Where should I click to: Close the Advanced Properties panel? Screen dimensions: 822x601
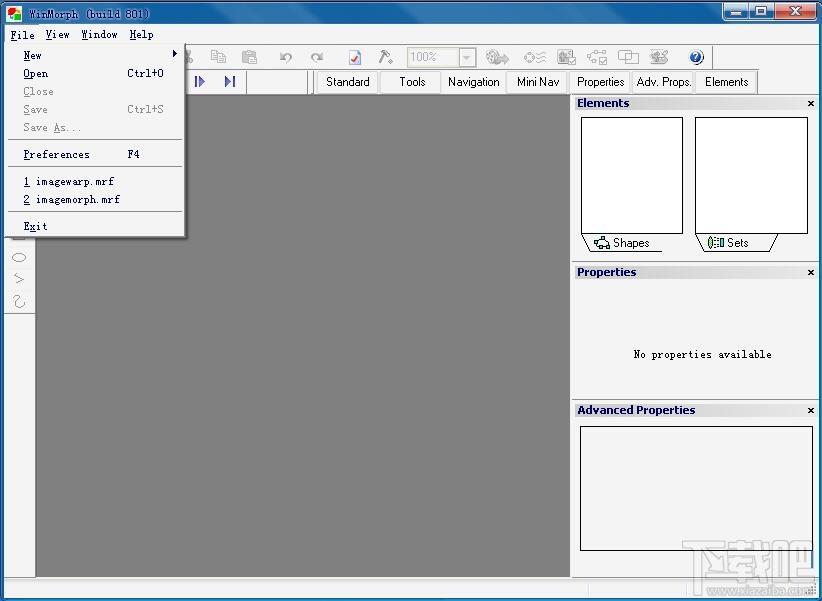pos(810,410)
